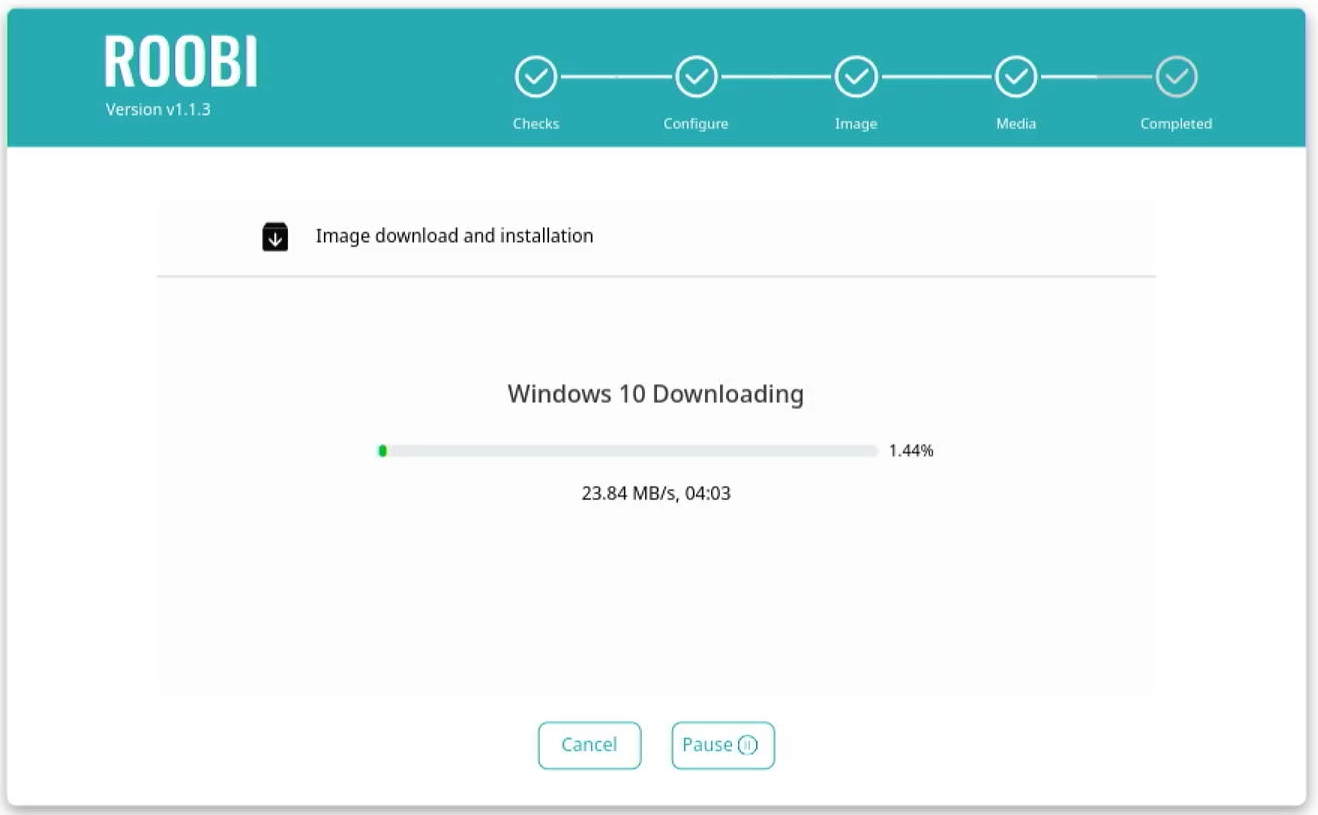Click the 'Checks' step label
1318x815 pixels.
tap(536, 124)
